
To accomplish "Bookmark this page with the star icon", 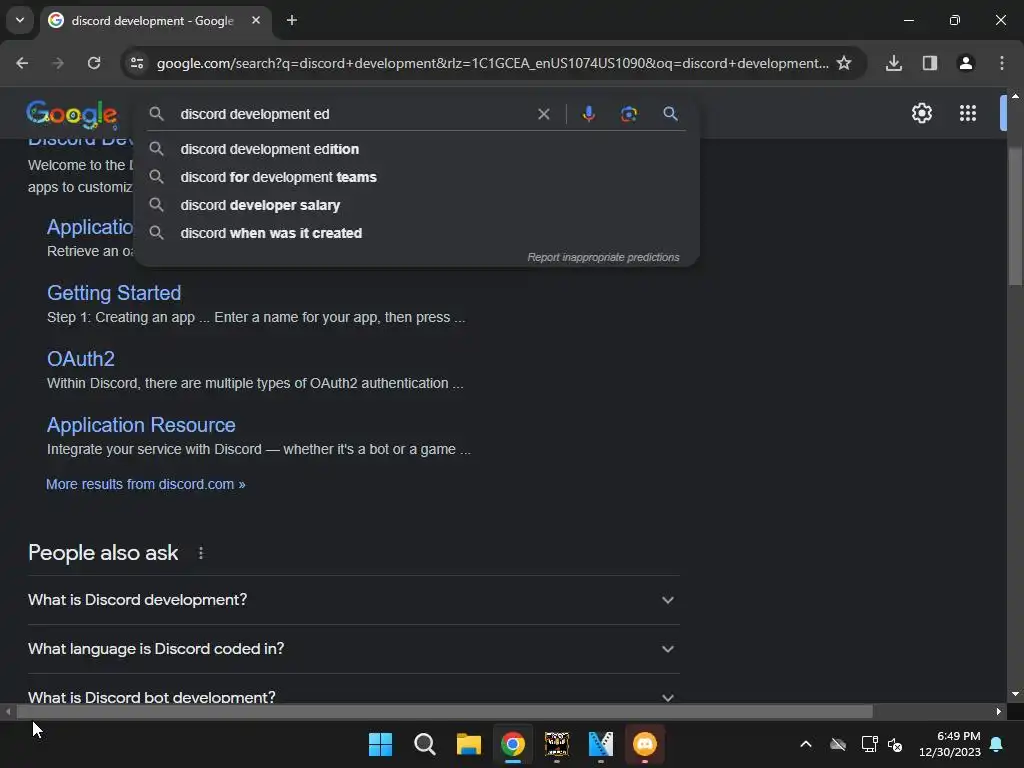I will (844, 63).
